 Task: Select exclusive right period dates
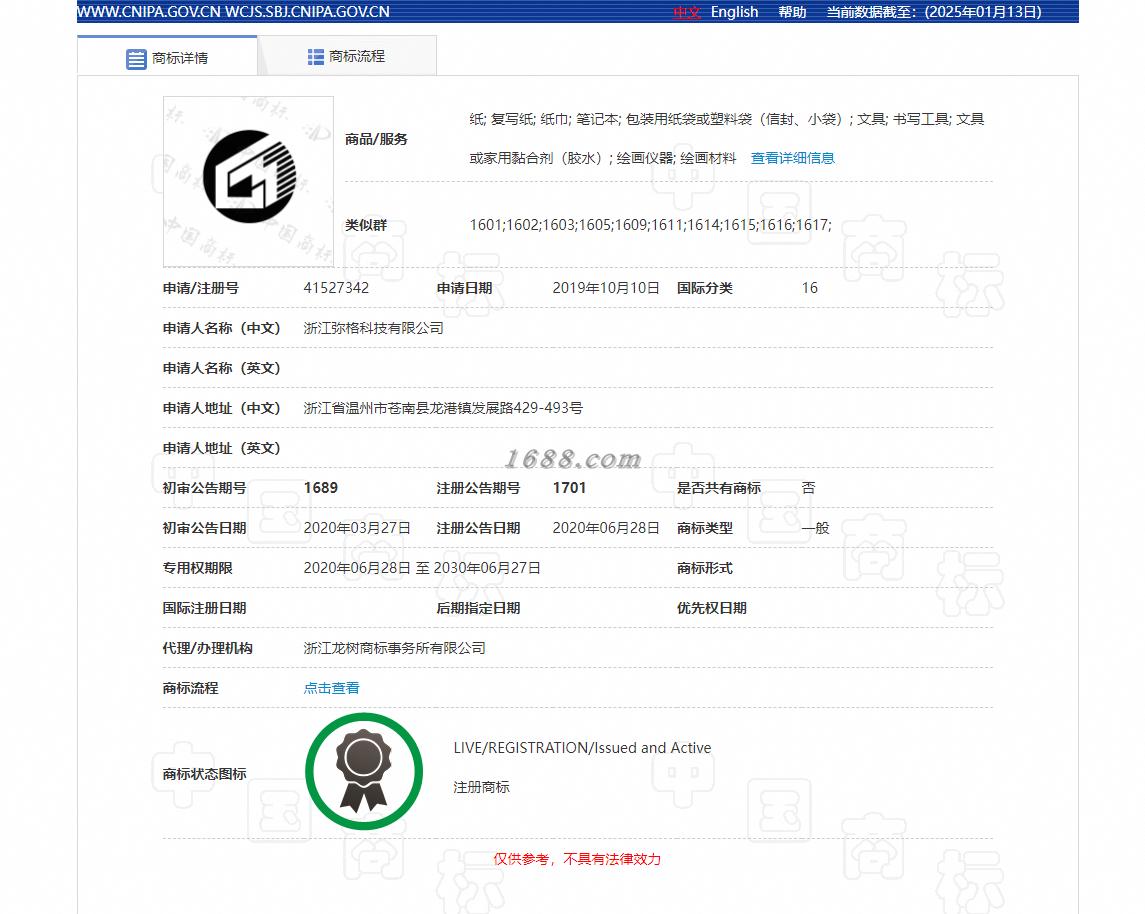coord(422,568)
